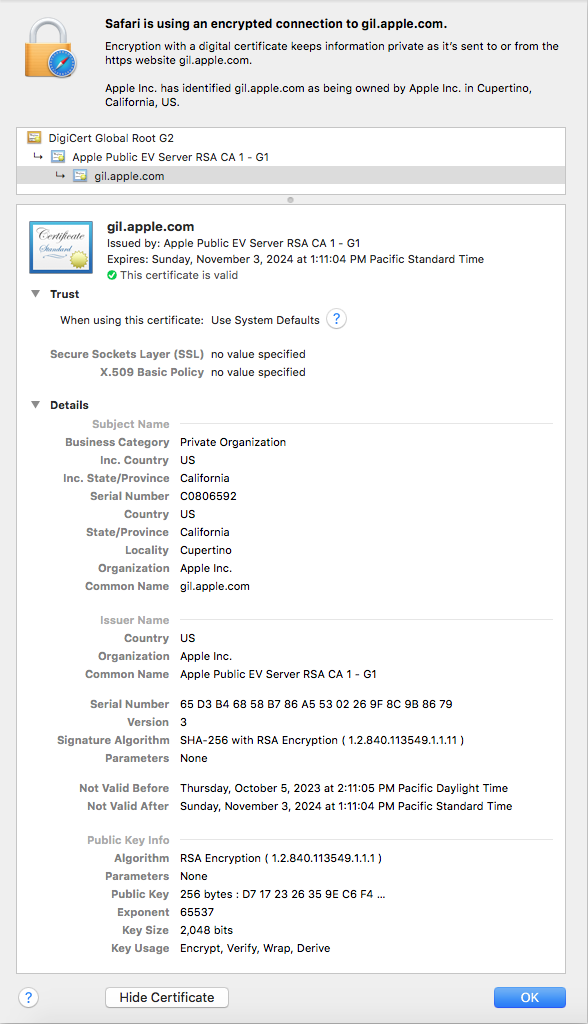Click the Safari padlock icon

pyautogui.click(x=50, y=48)
